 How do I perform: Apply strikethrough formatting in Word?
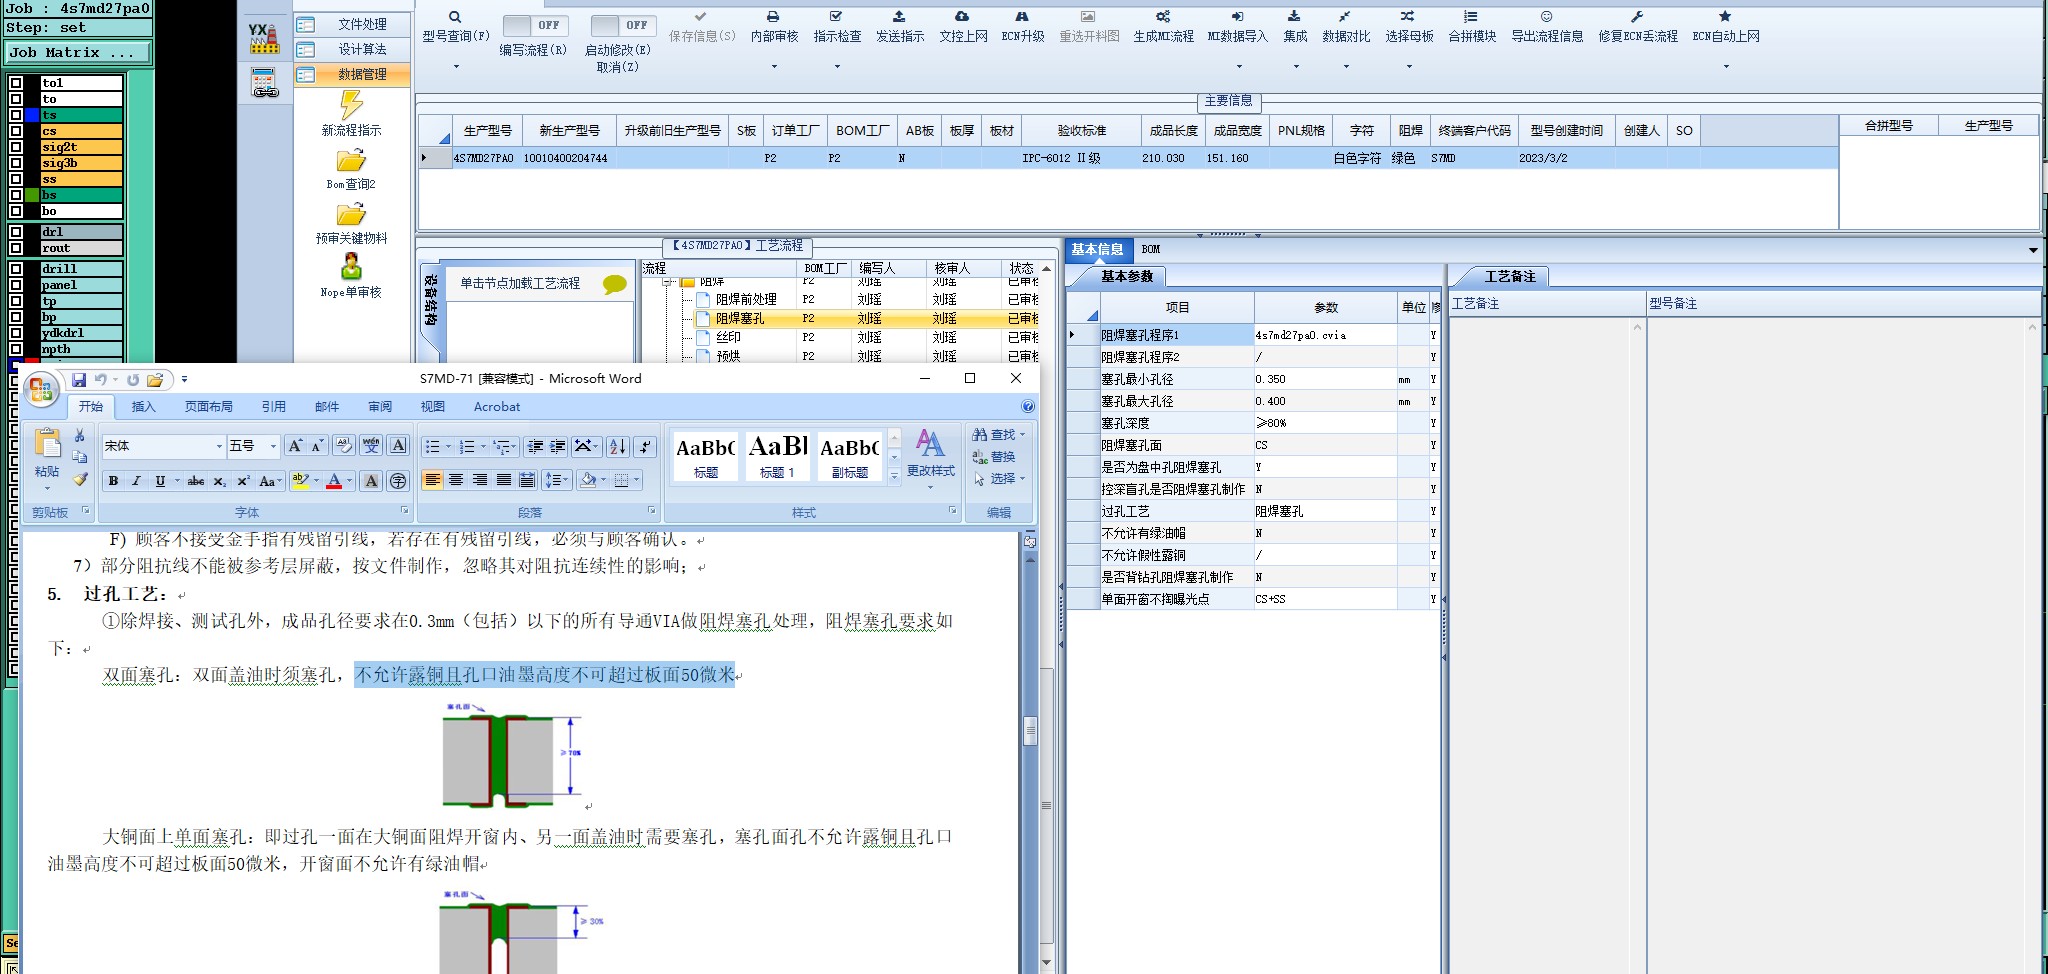point(196,481)
